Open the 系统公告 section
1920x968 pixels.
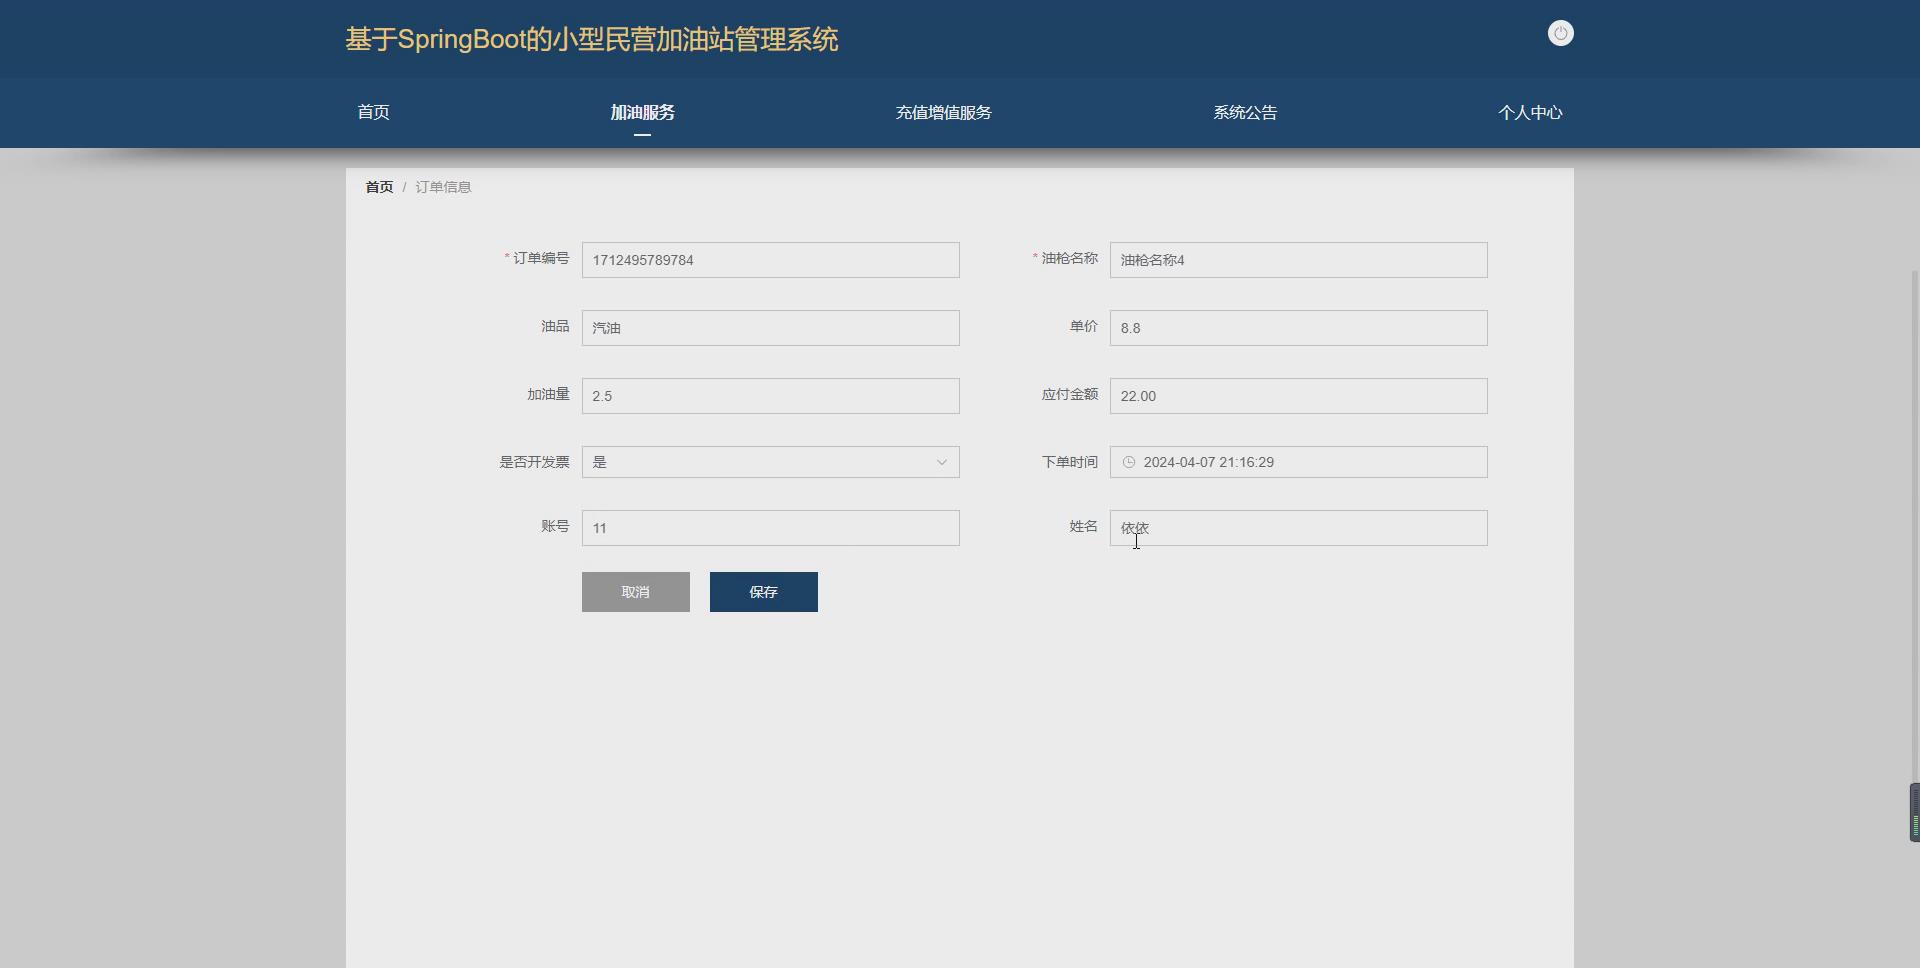1244,112
